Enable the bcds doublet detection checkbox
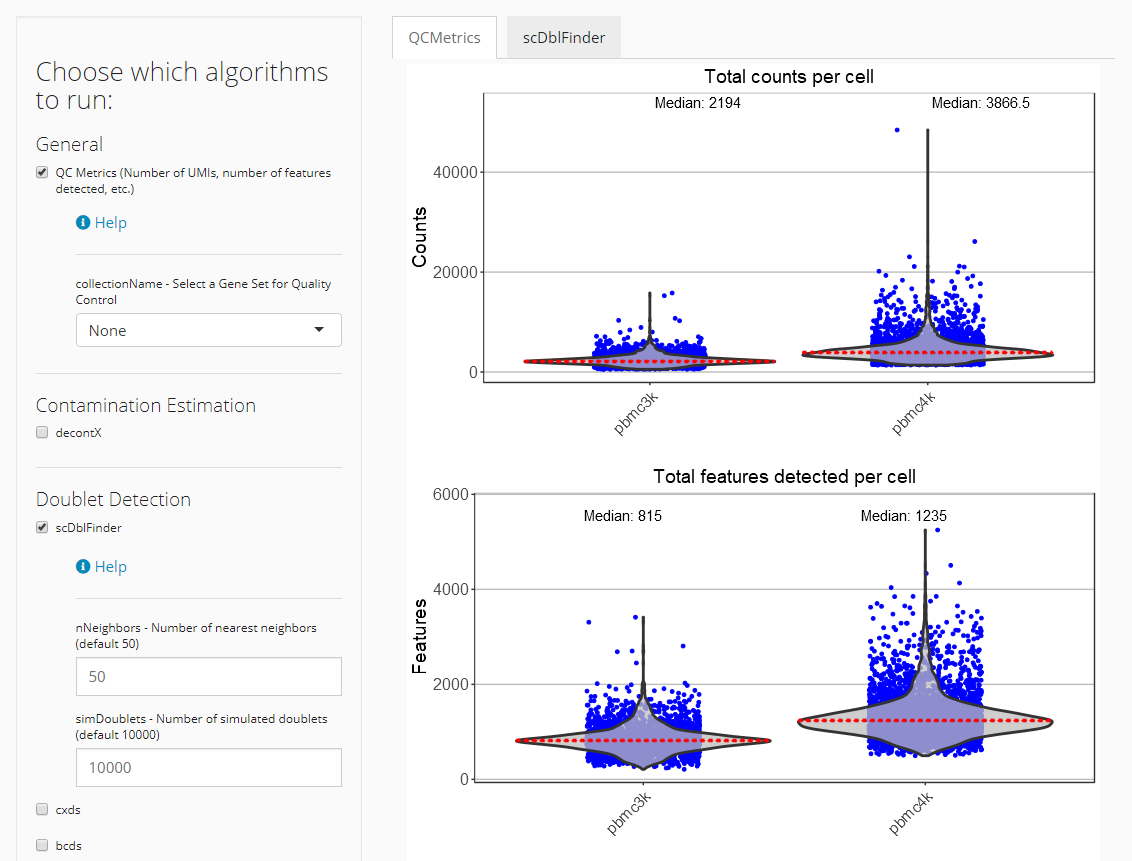Viewport: 1132px width, 861px height. coord(42,845)
